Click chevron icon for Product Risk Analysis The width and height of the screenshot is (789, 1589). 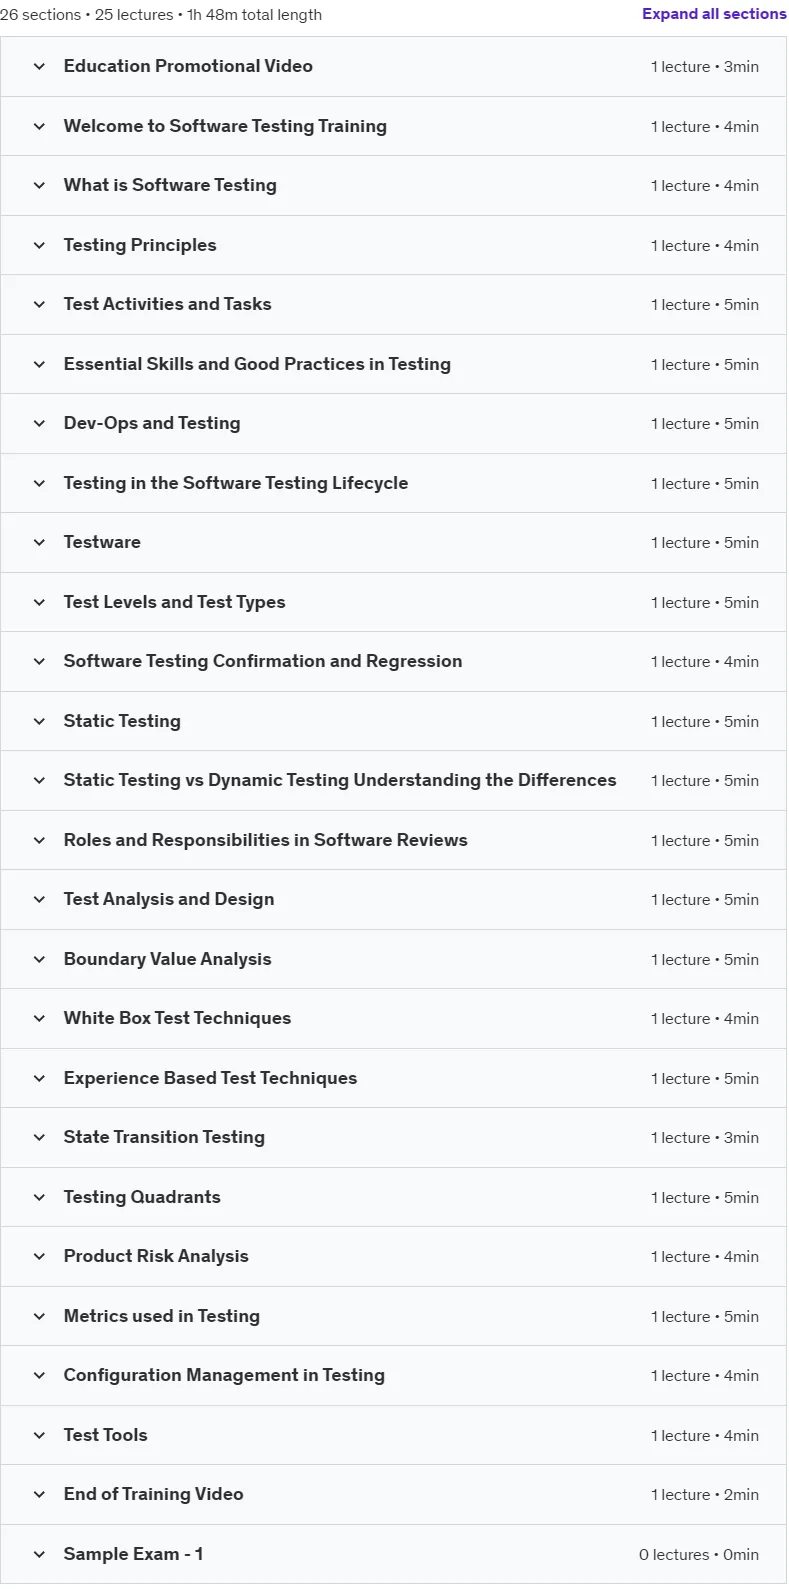[x=39, y=1257]
